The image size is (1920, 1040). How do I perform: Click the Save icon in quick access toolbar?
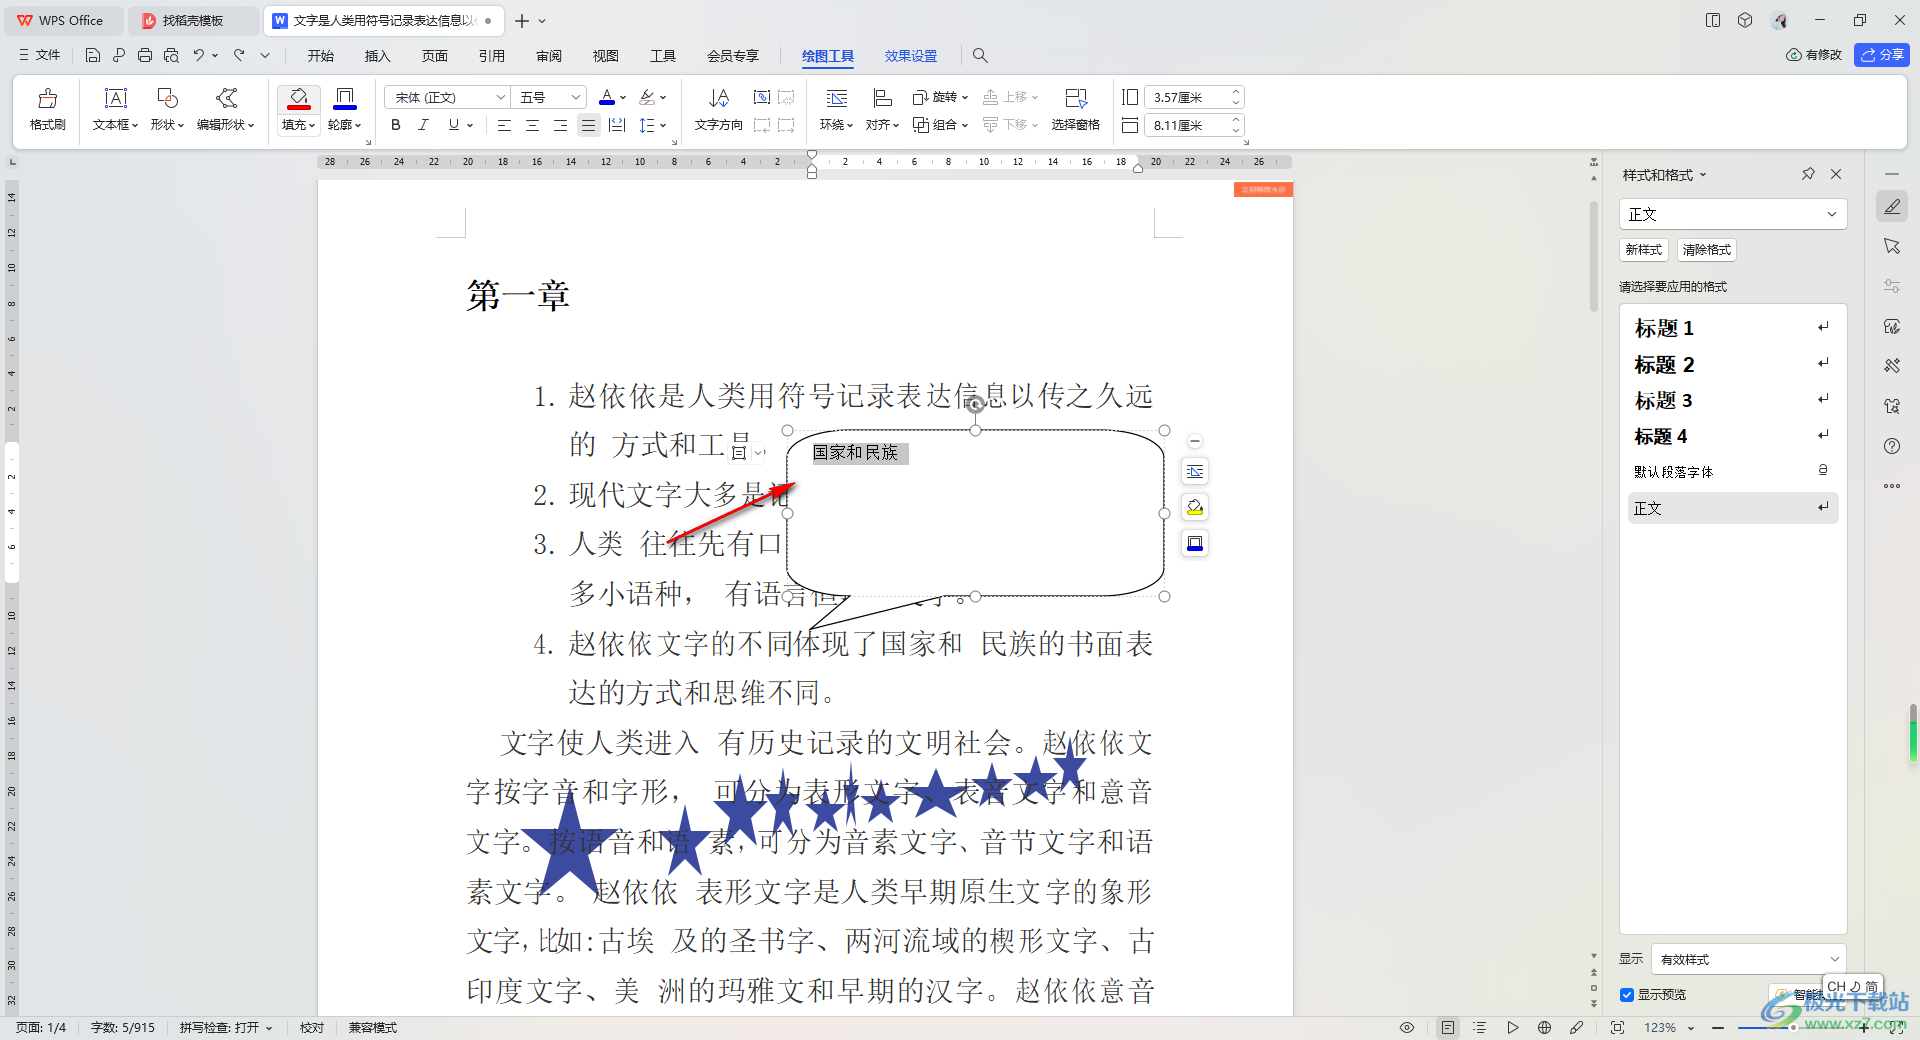93,55
